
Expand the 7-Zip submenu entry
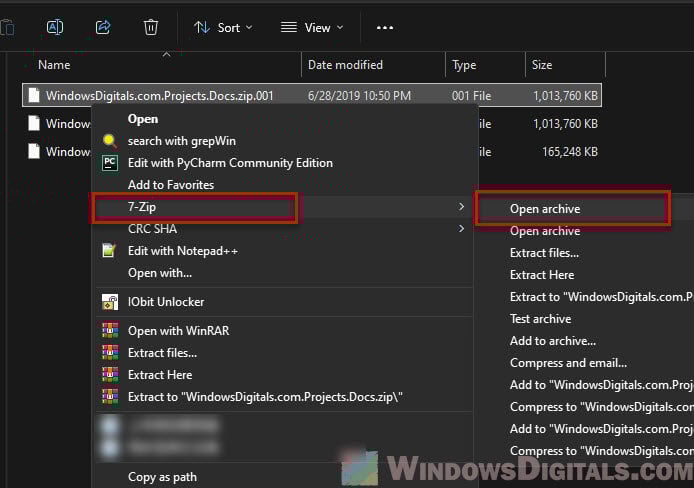pyautogui.click(x=282, y=207)
